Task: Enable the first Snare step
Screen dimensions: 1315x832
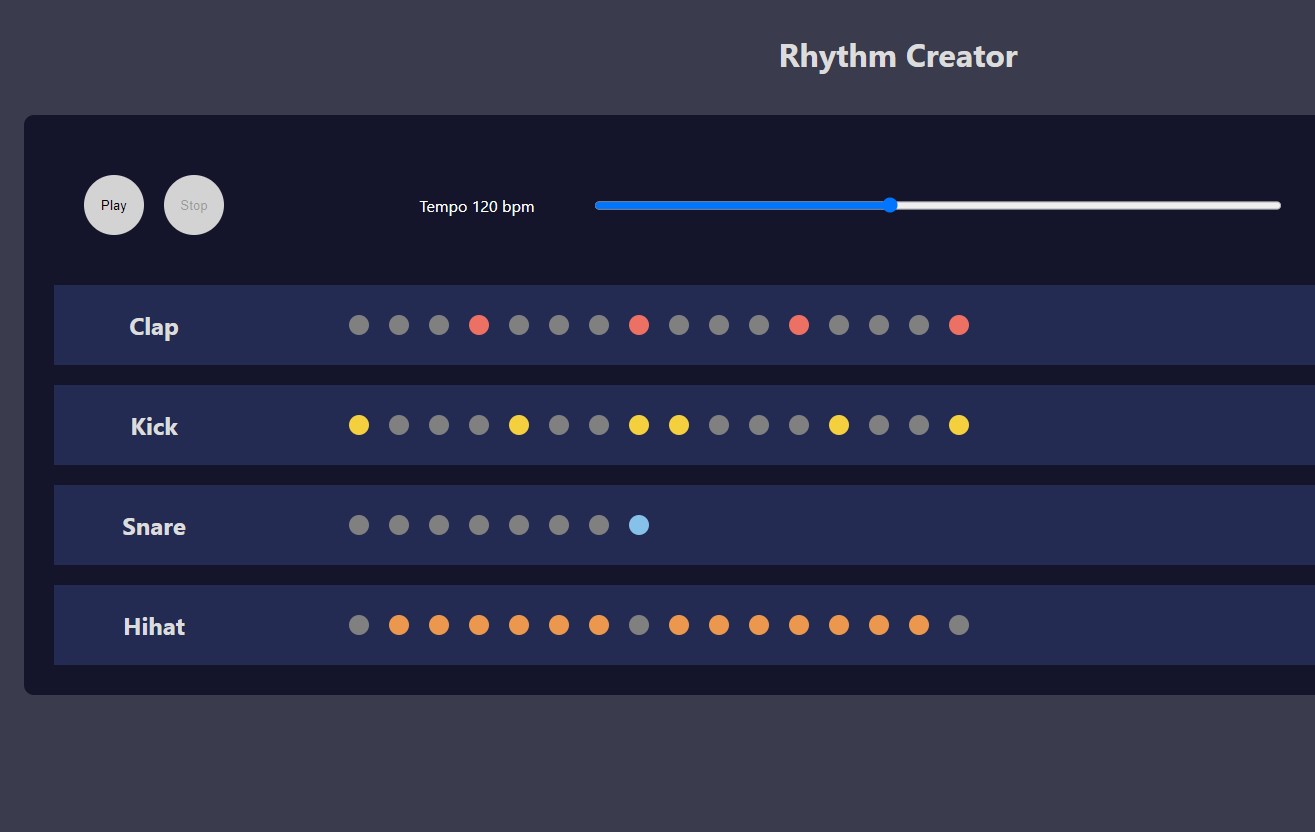Action: pos(359,525)
